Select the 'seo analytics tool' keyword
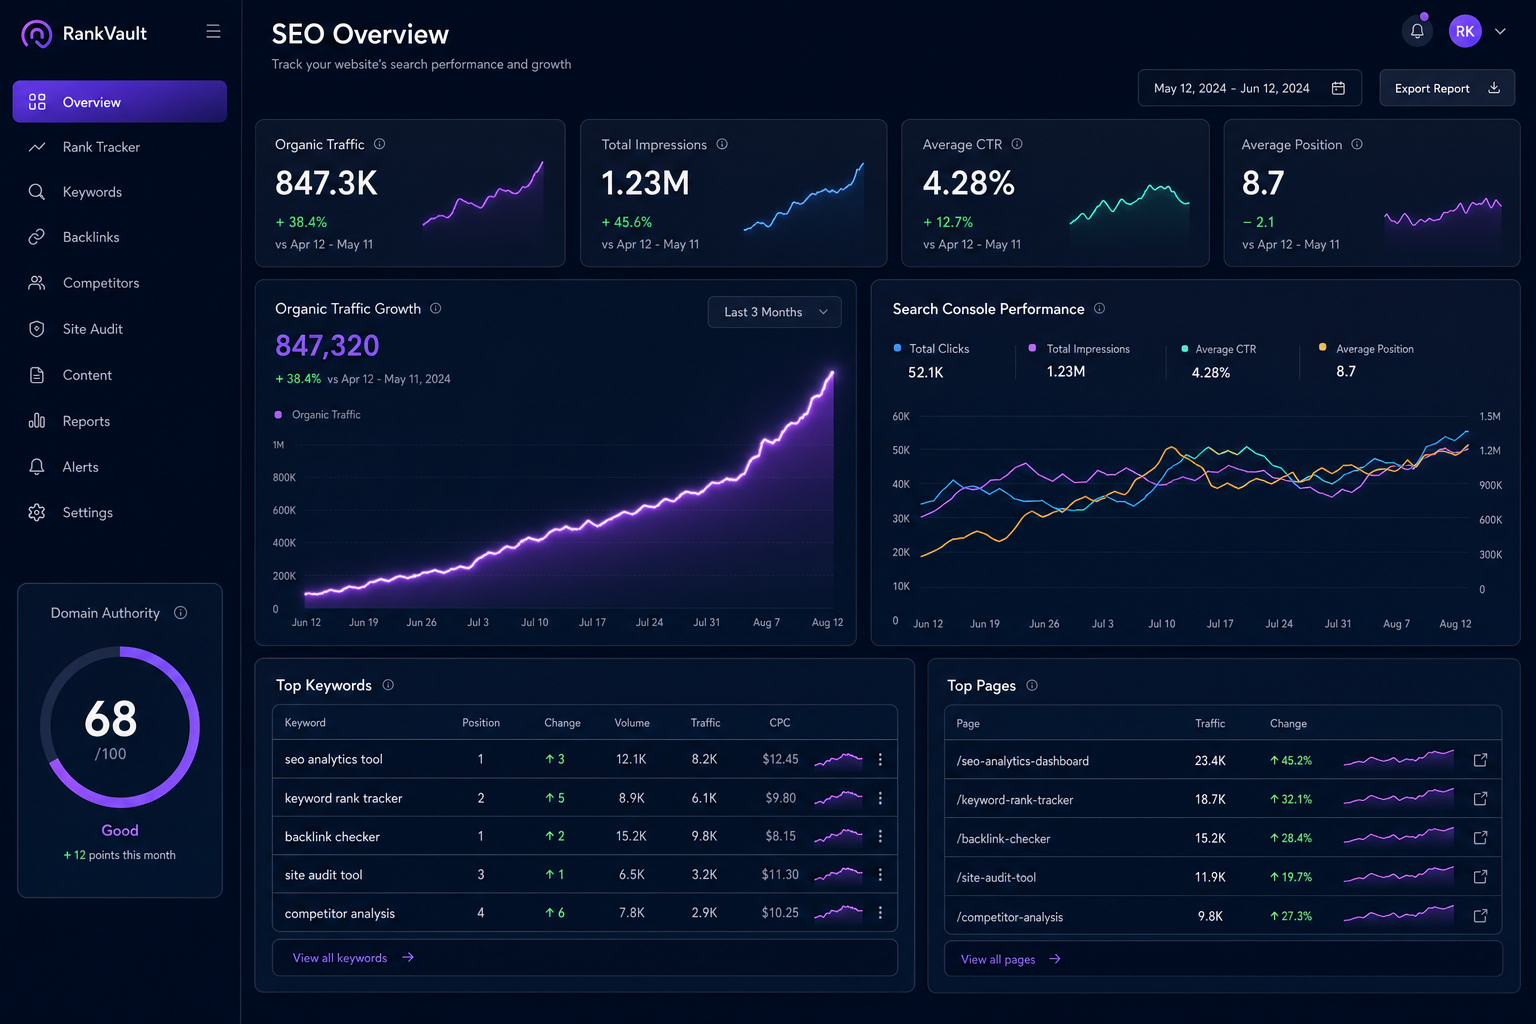 pyautogui.click(x=334, y=760)
